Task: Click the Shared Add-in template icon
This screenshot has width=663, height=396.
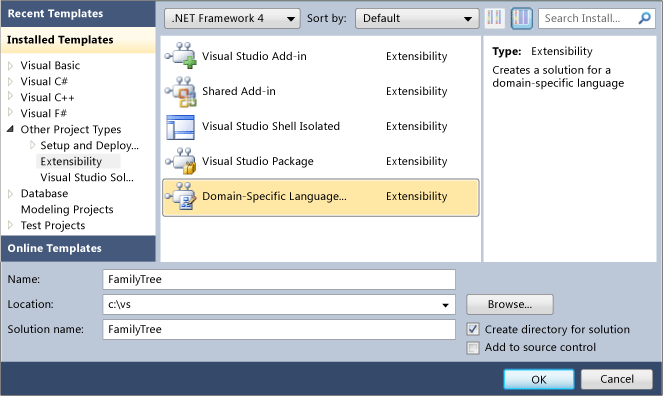Action: coord(181,91)
